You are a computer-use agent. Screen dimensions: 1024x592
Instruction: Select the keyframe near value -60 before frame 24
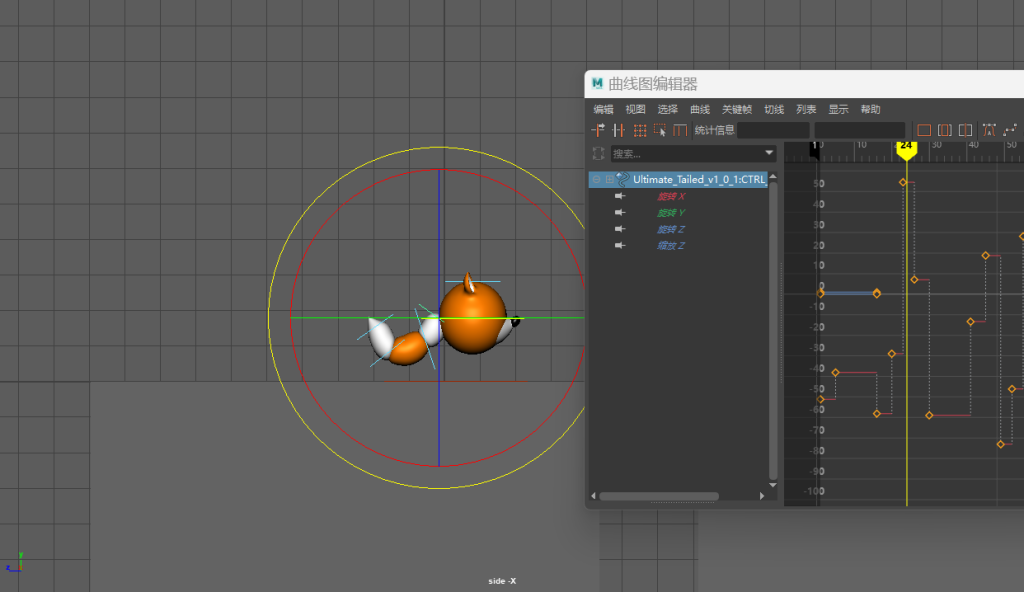point(877,414)
